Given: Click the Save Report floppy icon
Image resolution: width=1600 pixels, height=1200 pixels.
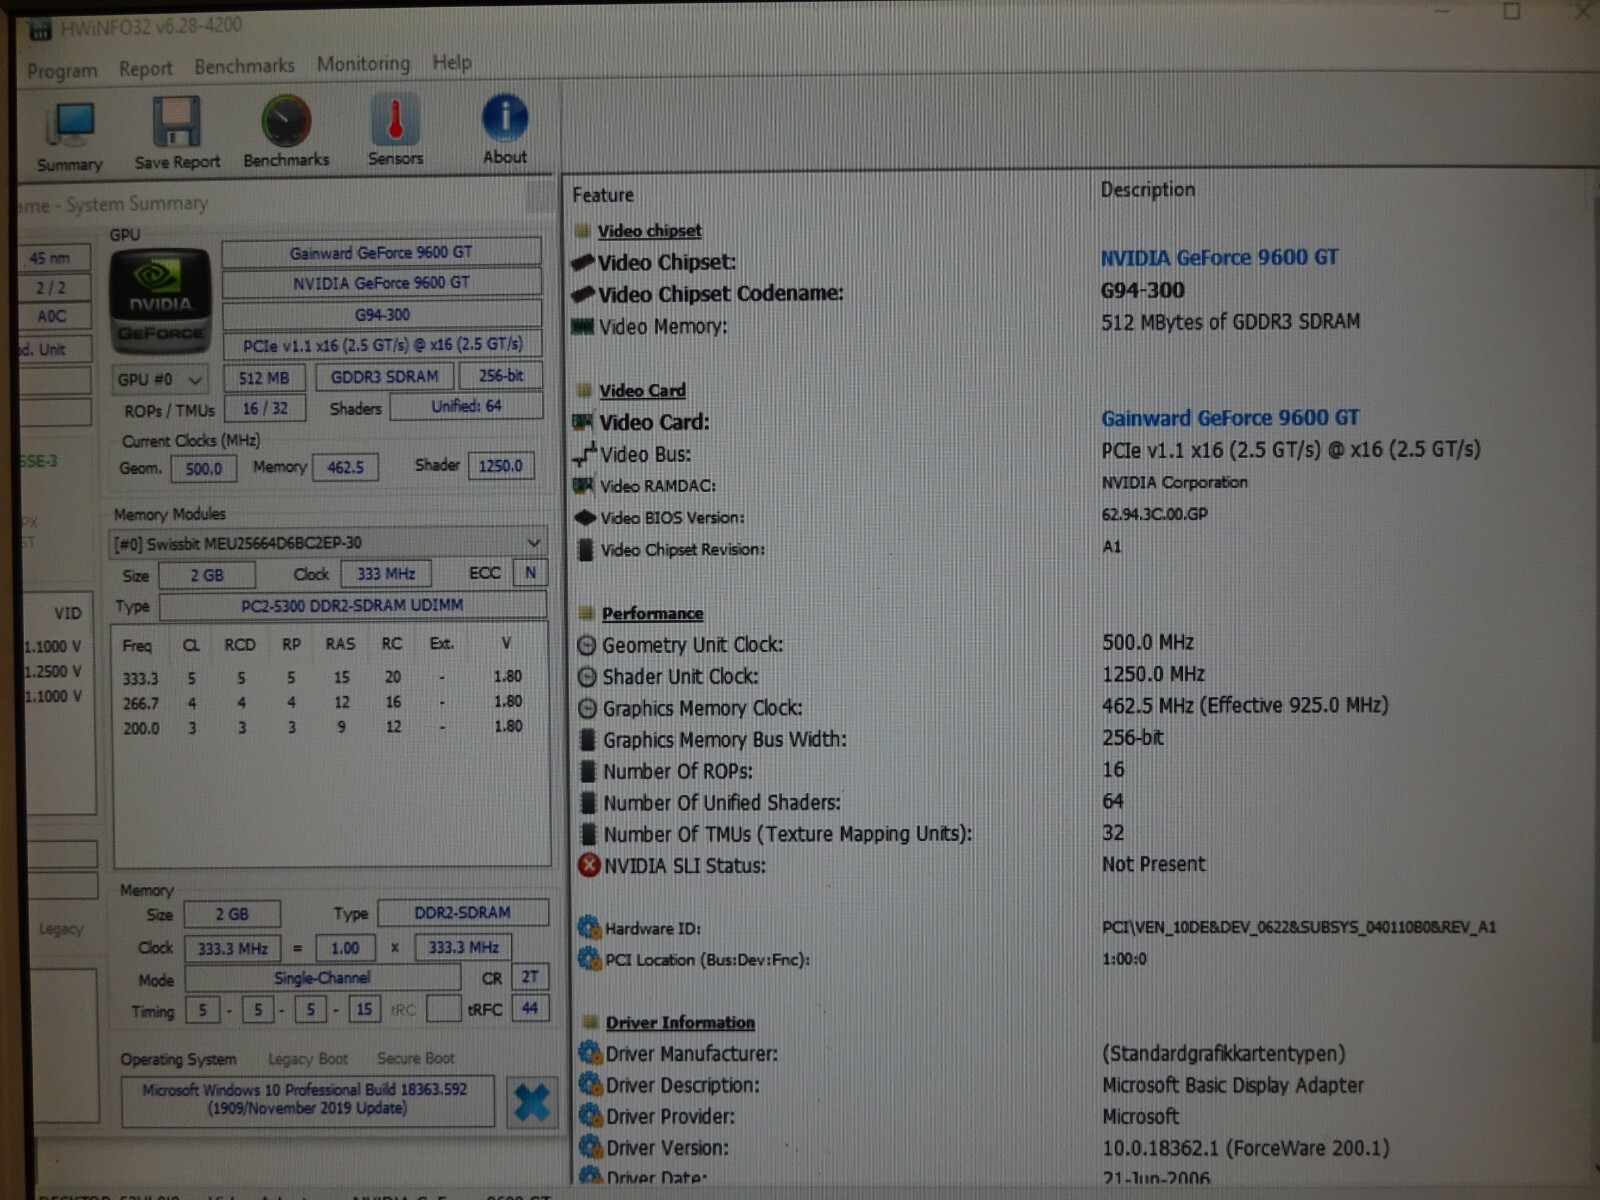Looking at the screenshot, I should [177, 122].
